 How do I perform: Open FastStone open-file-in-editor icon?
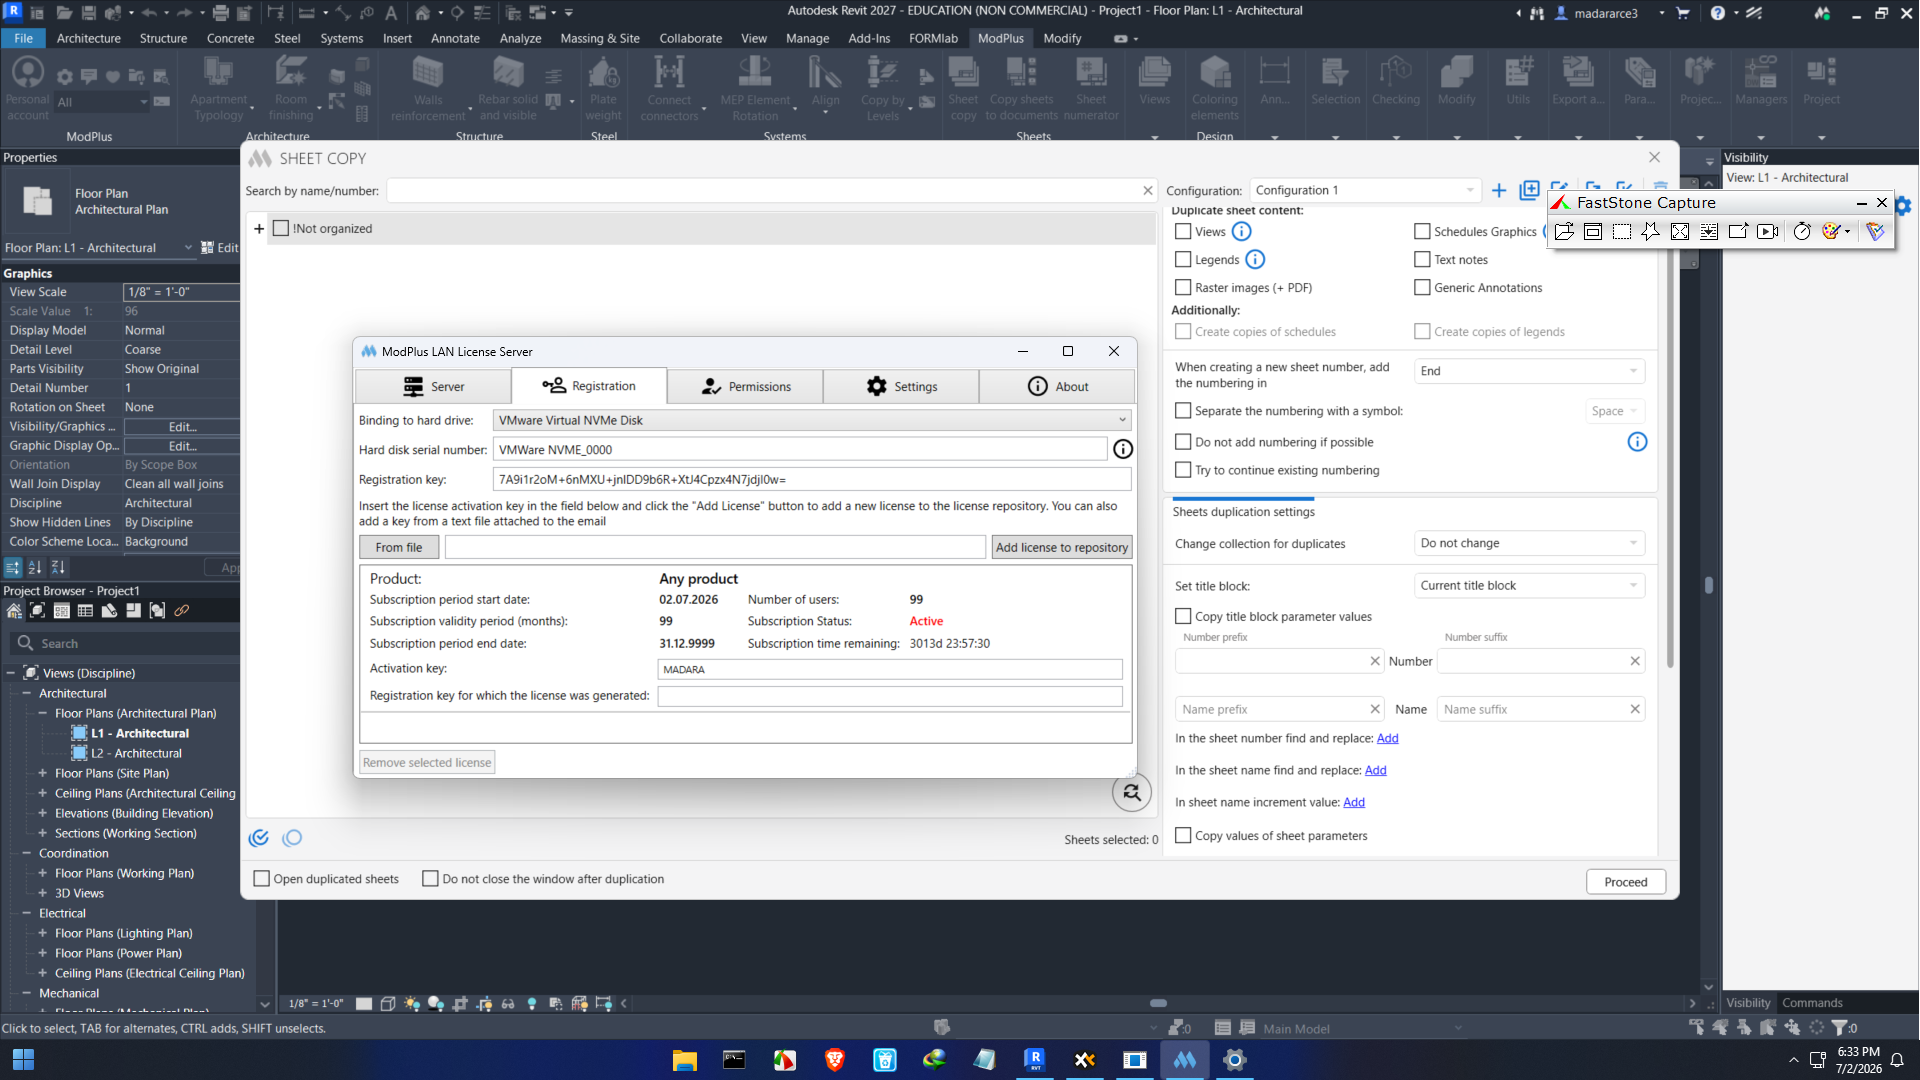[1564, 231]
